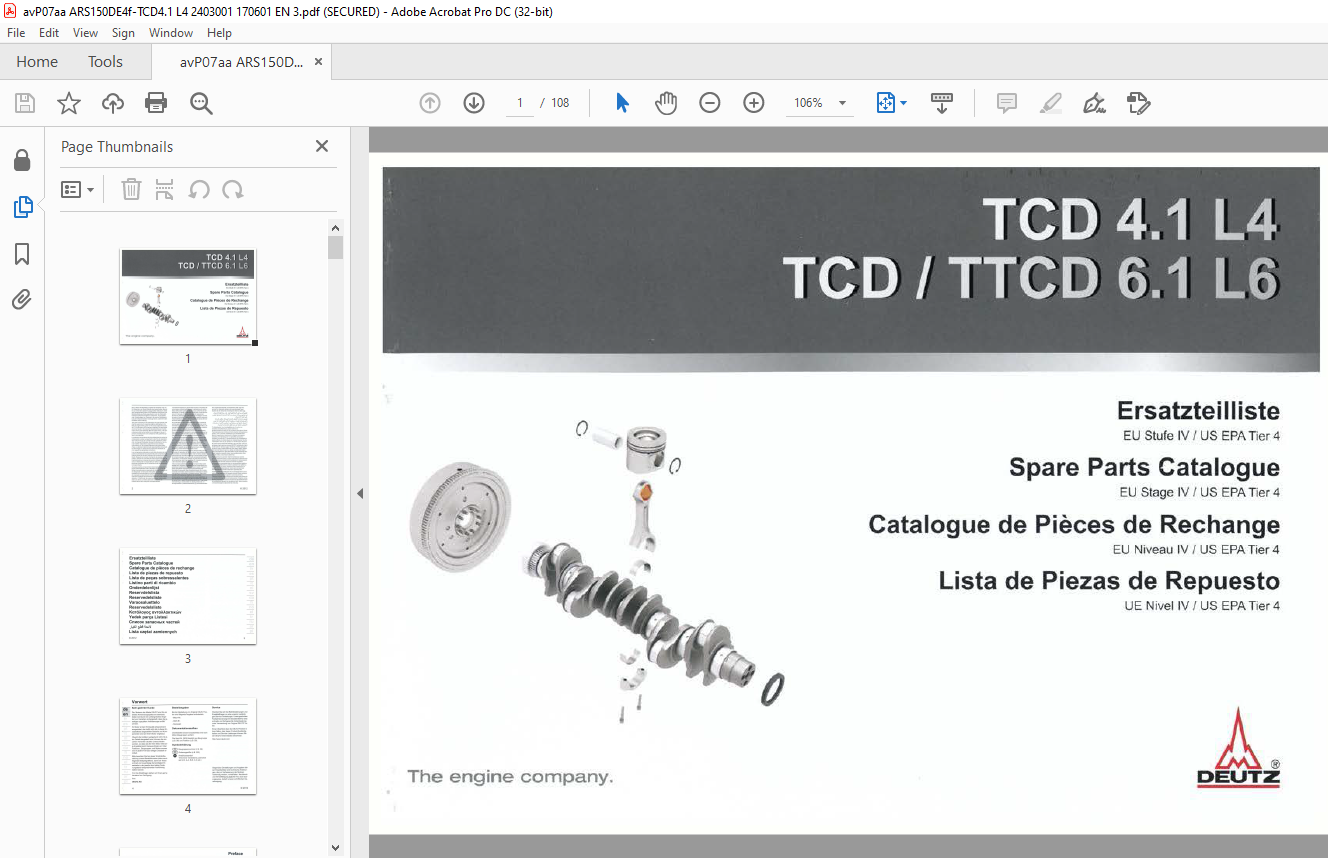
Task: Click 'Catalogue de Pièces de Rechange' text
Action: [1074, 524]
